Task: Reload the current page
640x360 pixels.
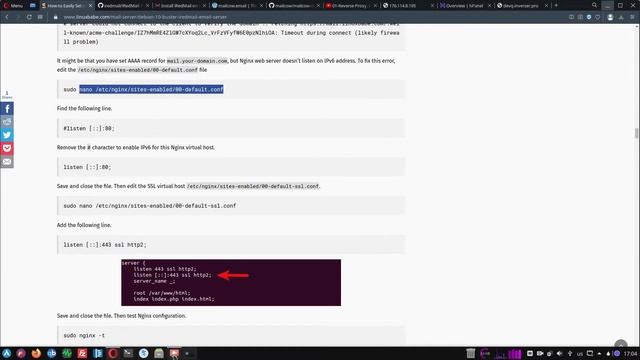Action: [x=29, y=17]
